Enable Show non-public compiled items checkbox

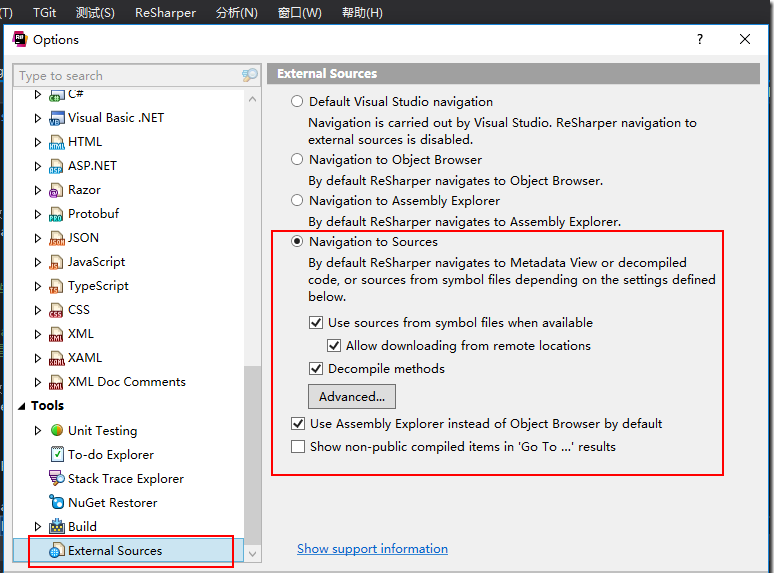point(298,447)
